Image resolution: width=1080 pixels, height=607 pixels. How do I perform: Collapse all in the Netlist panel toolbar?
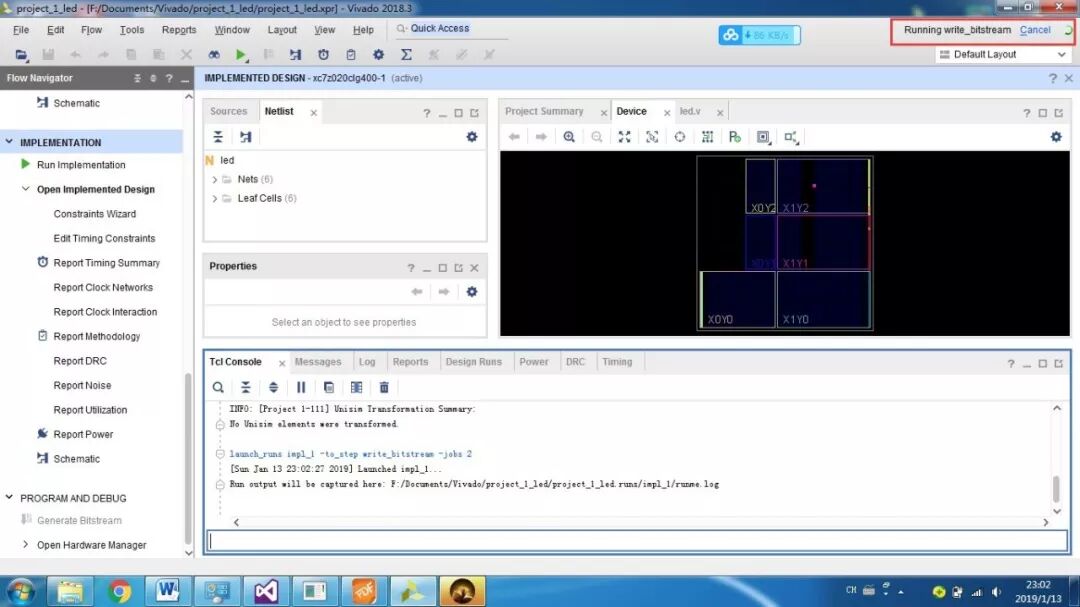tap(218, 136)
